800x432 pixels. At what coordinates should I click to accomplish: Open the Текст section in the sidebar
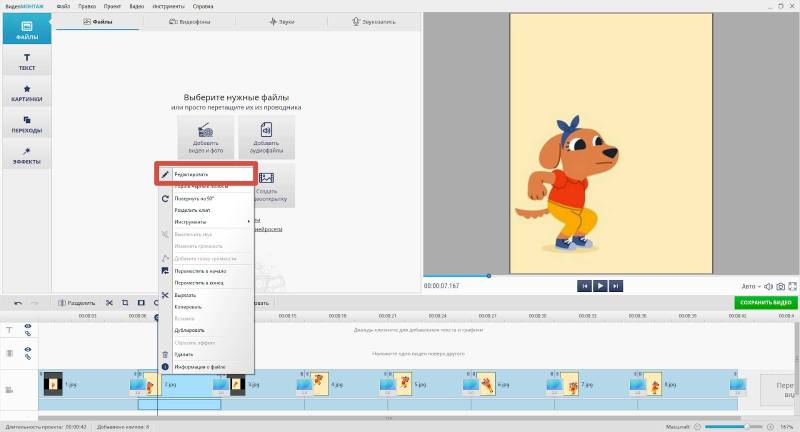point(27,61)
